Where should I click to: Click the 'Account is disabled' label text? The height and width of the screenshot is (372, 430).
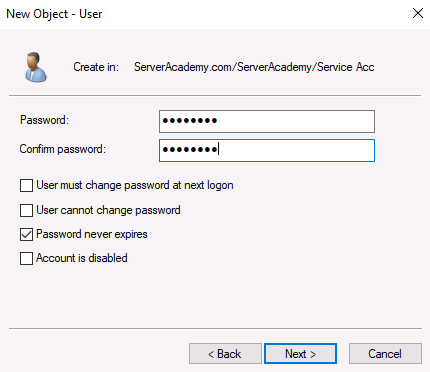click(x=82, y=258)
